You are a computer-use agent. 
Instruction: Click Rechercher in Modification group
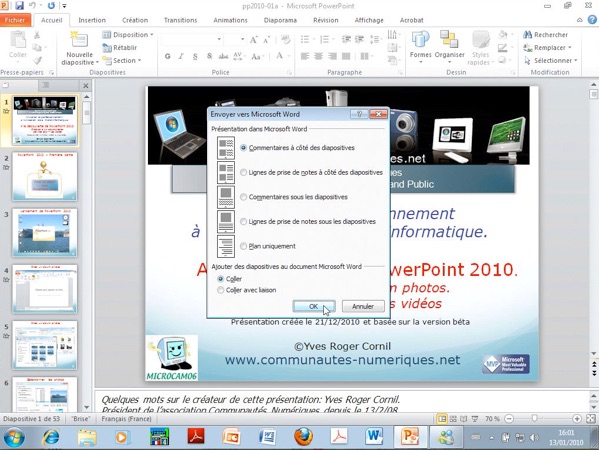click(546, 35)
